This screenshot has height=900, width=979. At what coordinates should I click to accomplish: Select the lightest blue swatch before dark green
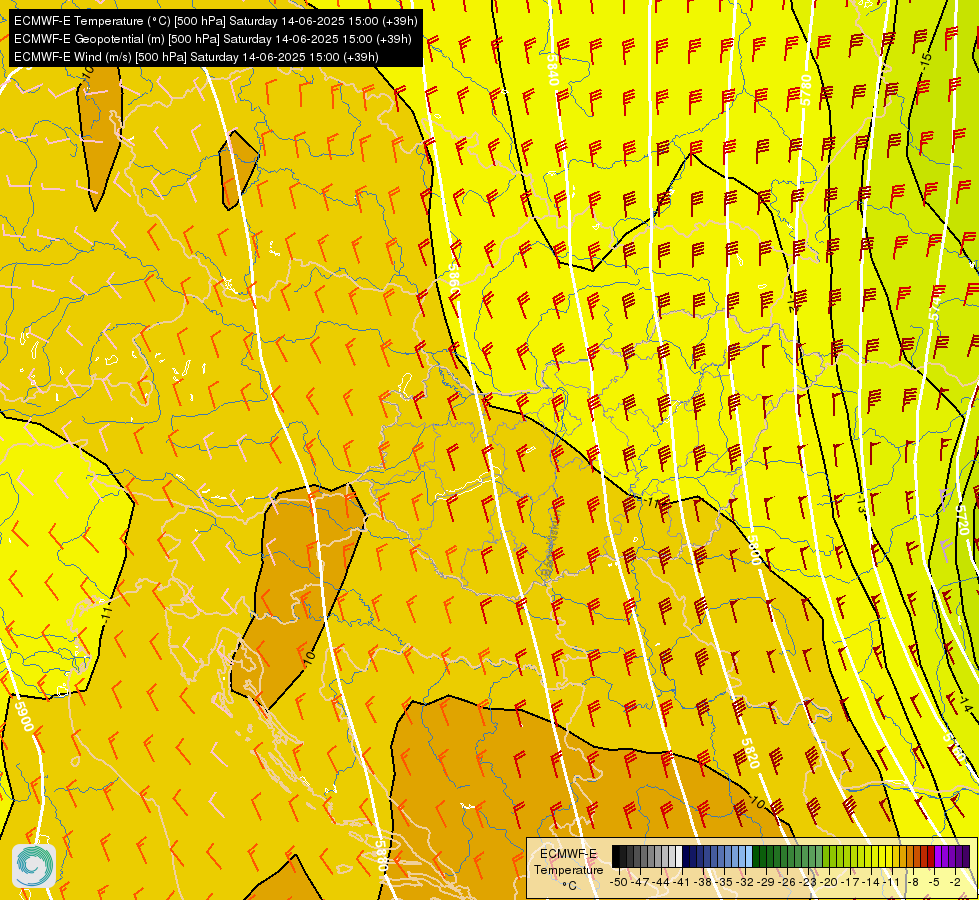[749, 856]
